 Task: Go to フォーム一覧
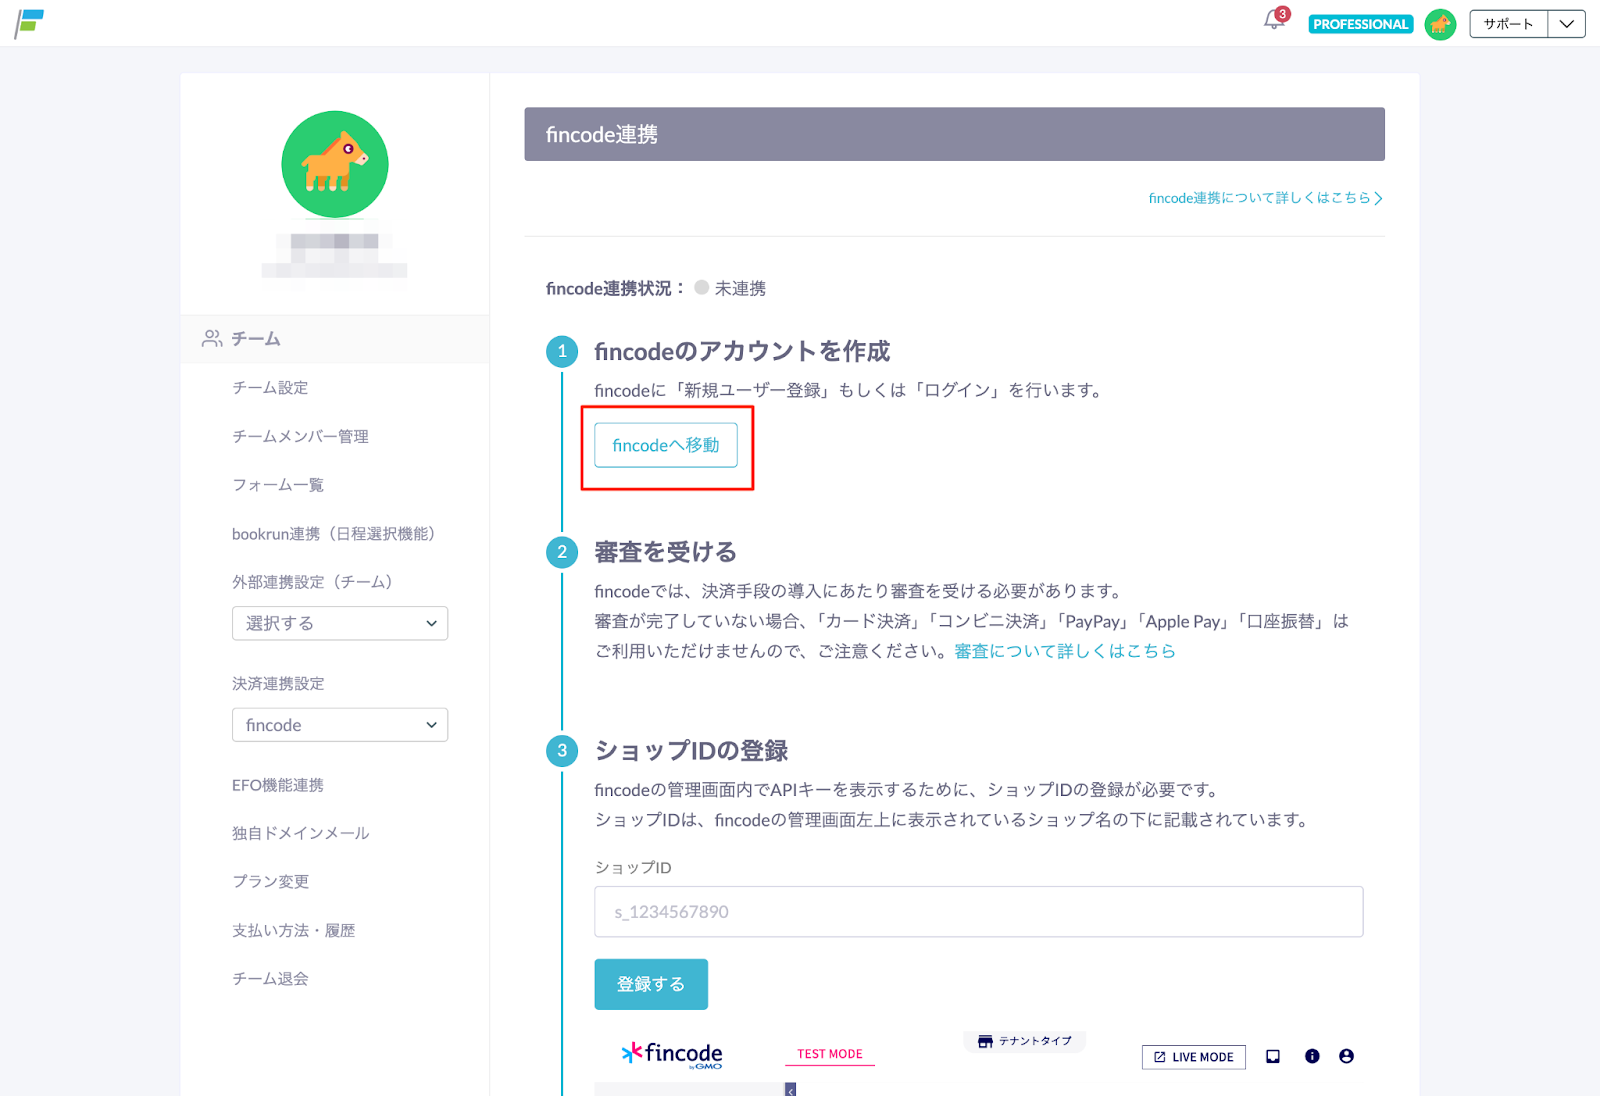point(278,485)
